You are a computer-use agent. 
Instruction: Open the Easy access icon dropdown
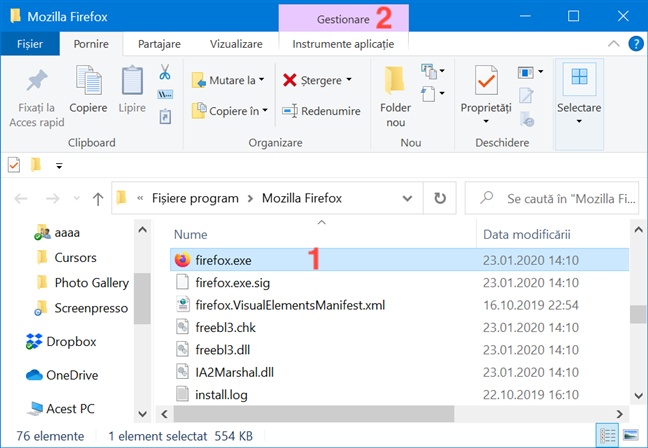click(433, 93)
